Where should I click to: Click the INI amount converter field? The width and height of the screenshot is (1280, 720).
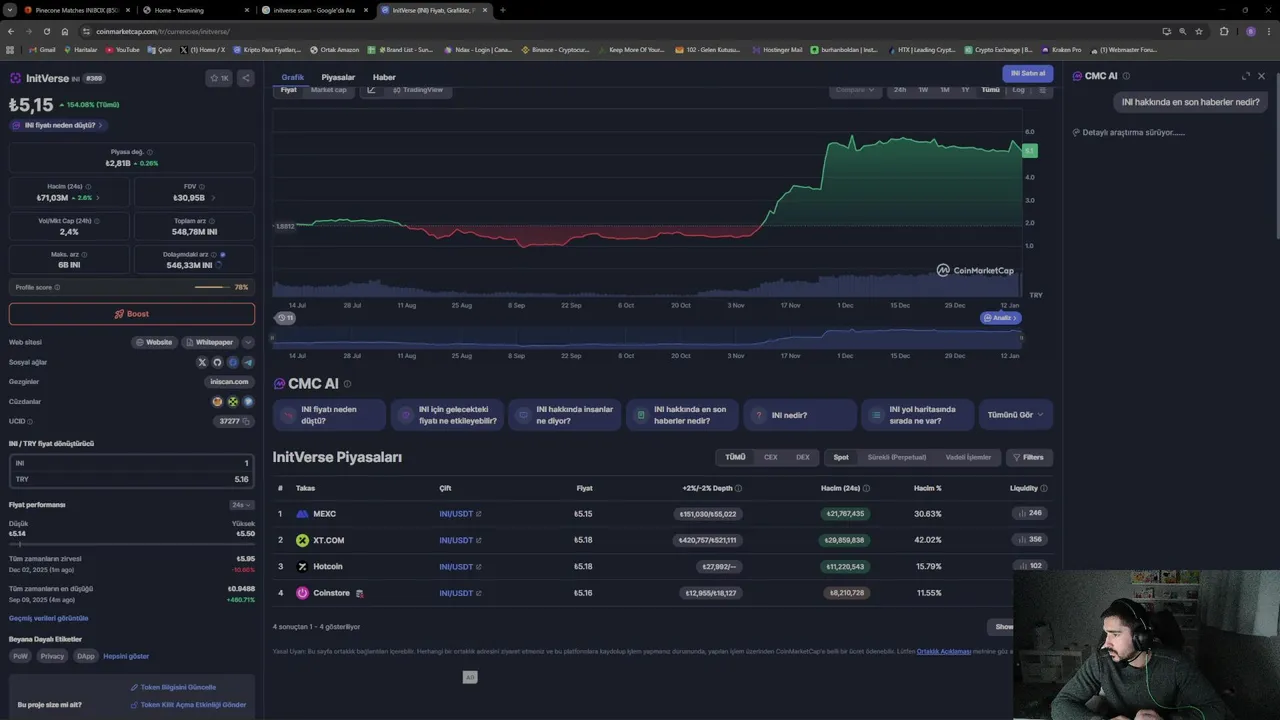pyautogui.click(x=132, y=463)
